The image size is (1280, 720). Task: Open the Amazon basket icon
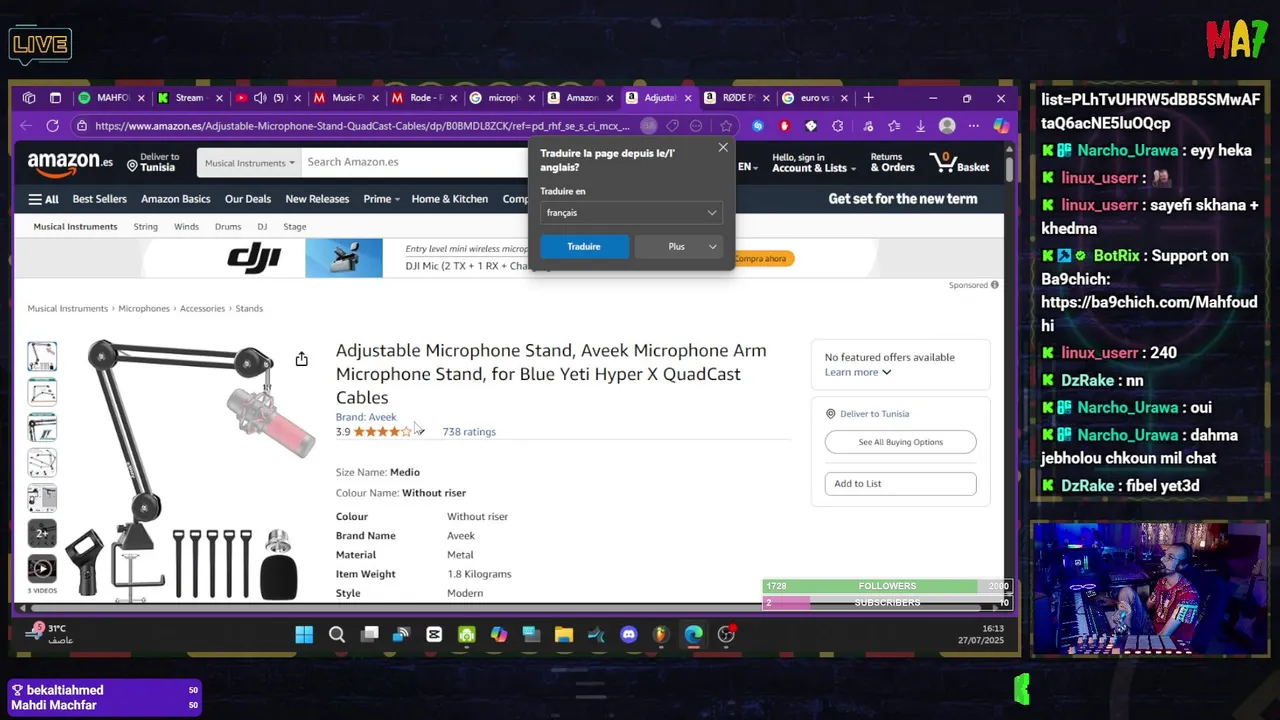[x=960, y=162]
